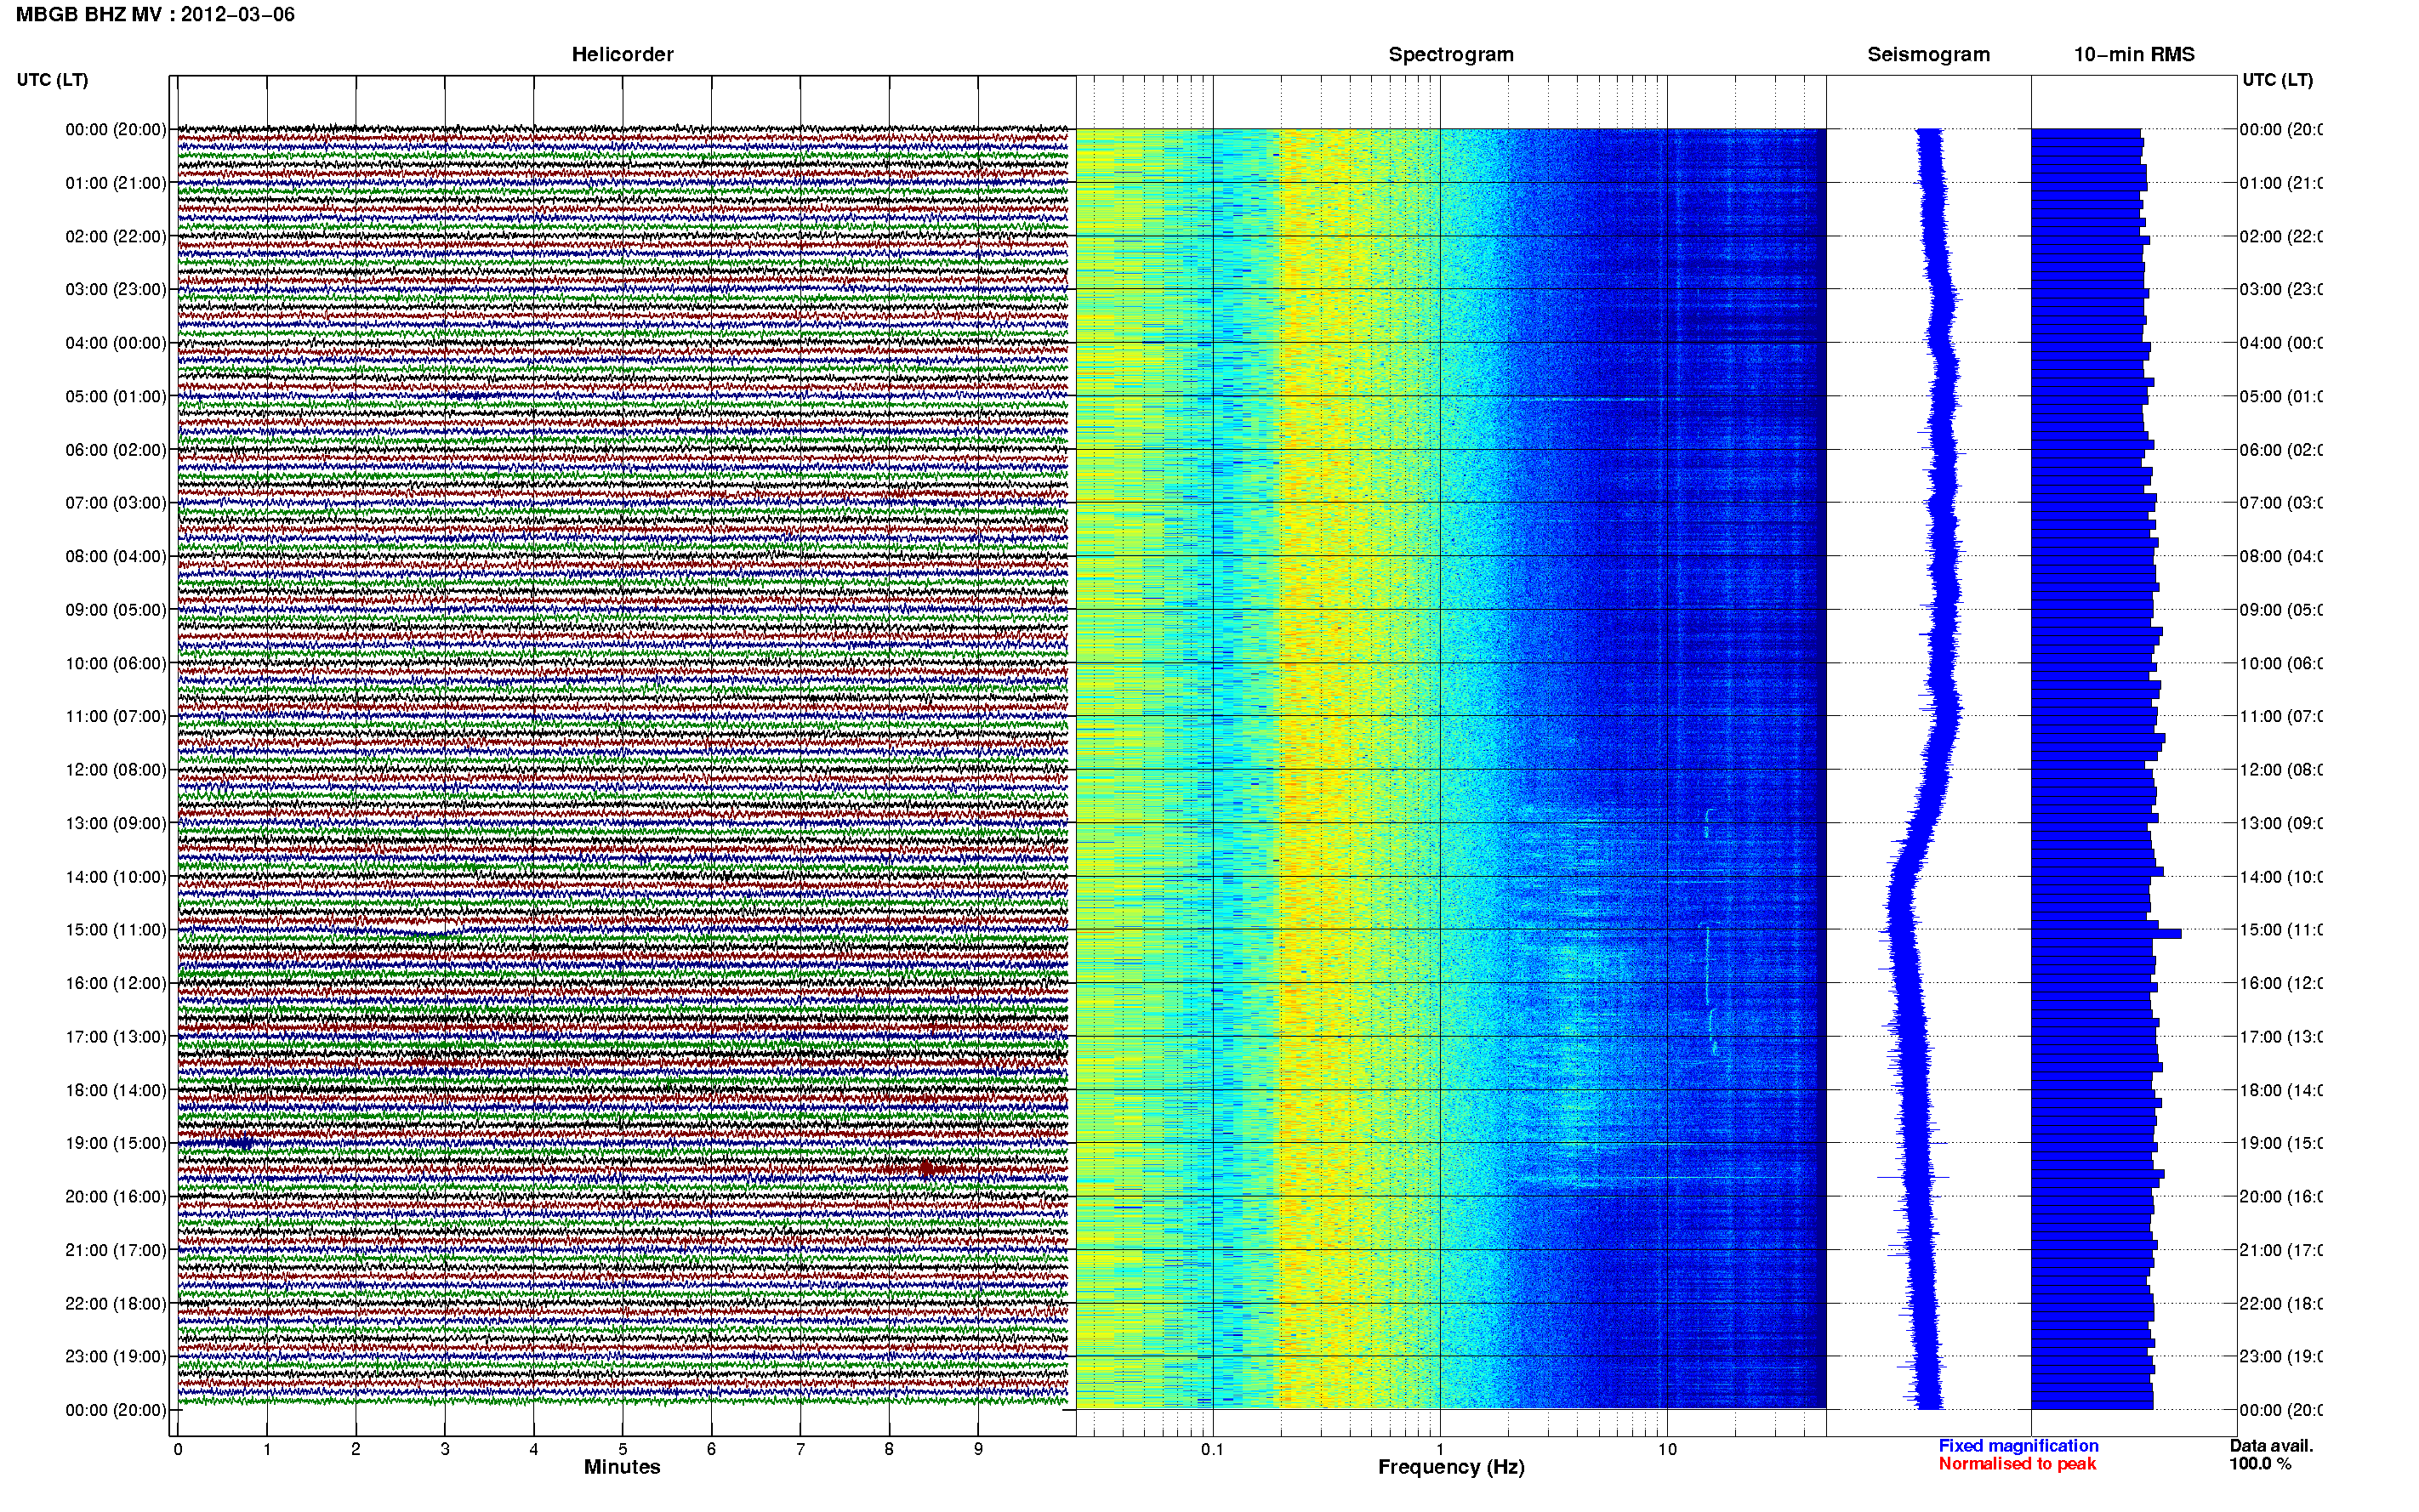This screenshot has height=1512, width=2419.
Task: Click the left 14:00 (10:00) time label
Action: (116, 877)
